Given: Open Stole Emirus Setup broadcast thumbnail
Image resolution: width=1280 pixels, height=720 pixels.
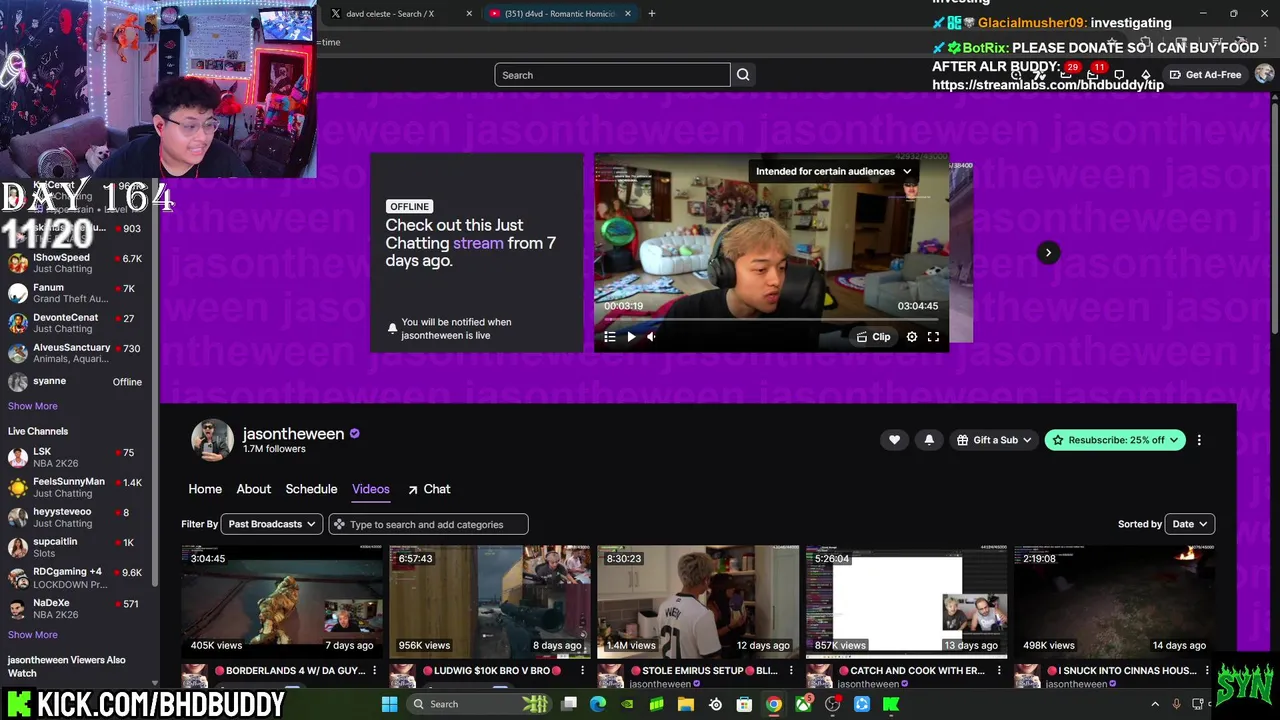Looking at the screenshot, I should coord(698,601).
